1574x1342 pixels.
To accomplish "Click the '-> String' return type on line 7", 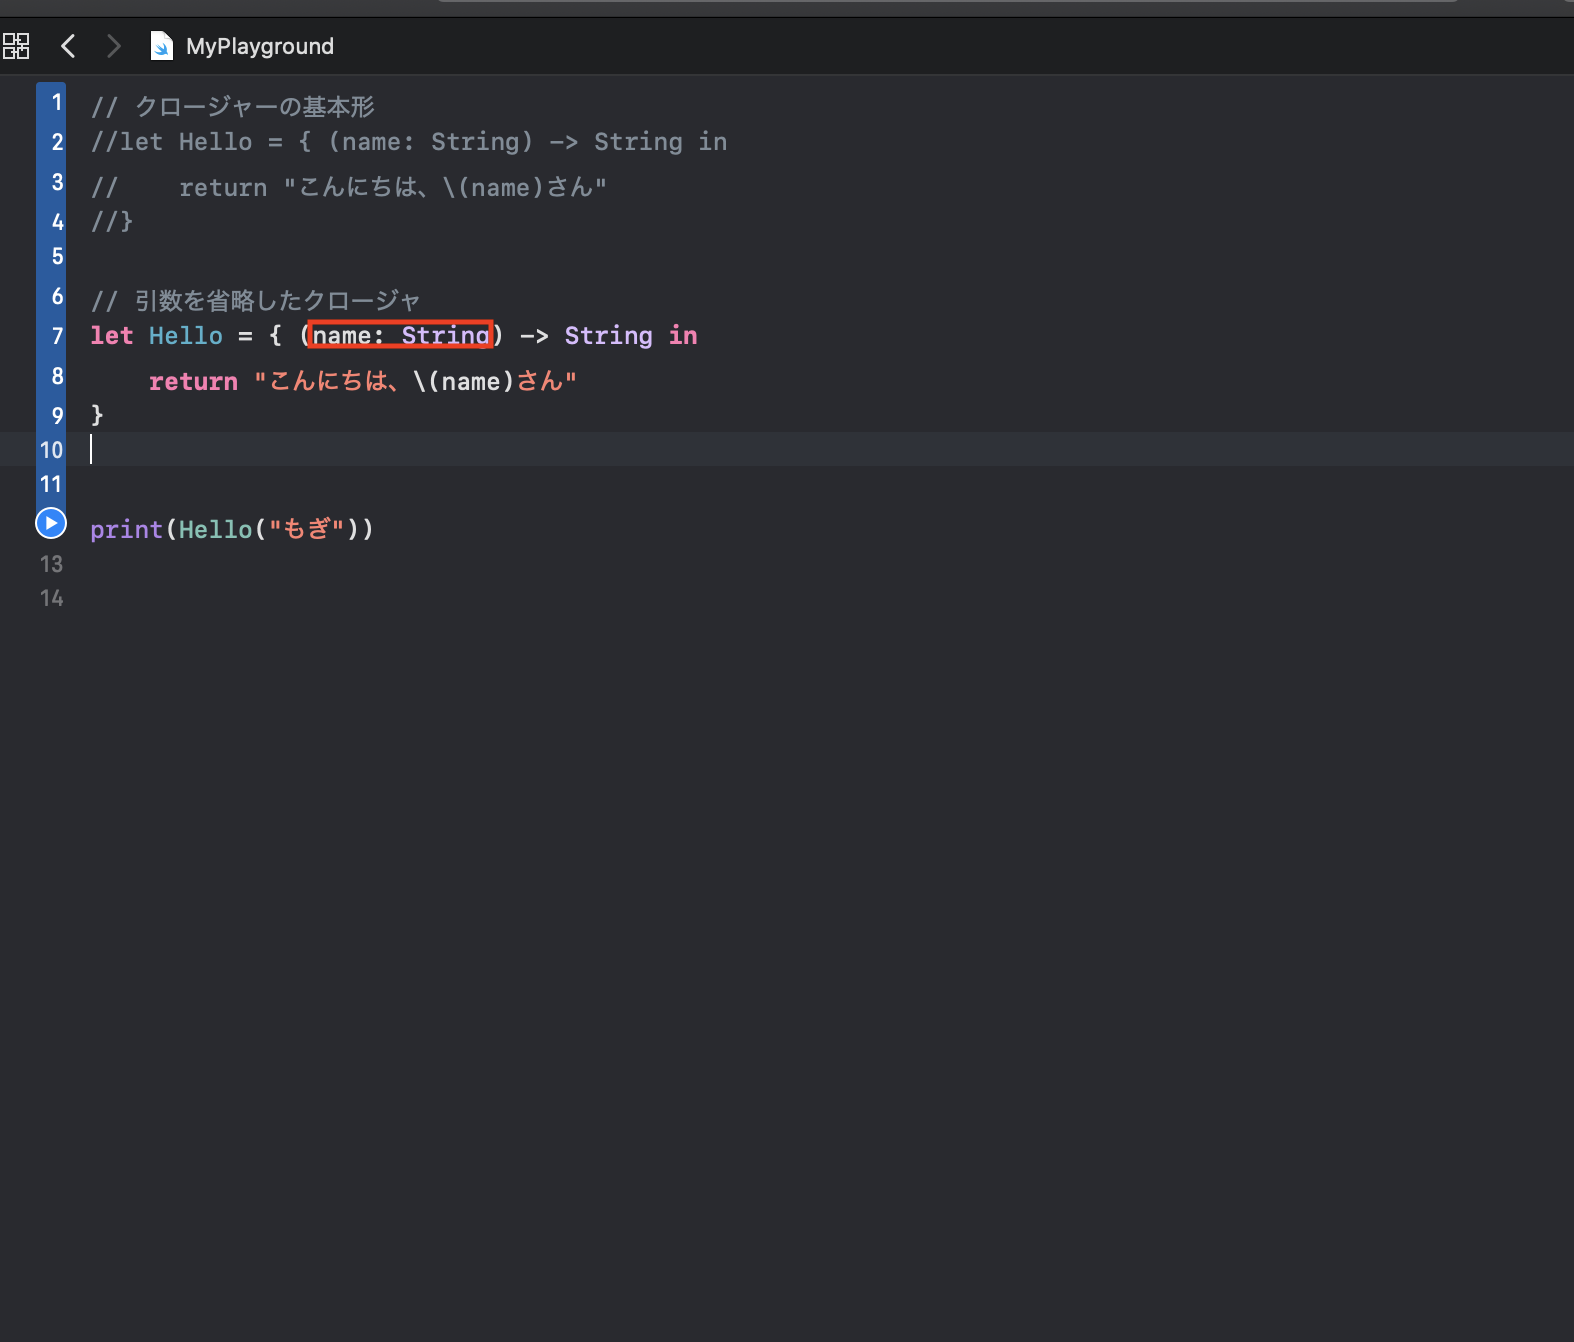I will click(586, 336).
